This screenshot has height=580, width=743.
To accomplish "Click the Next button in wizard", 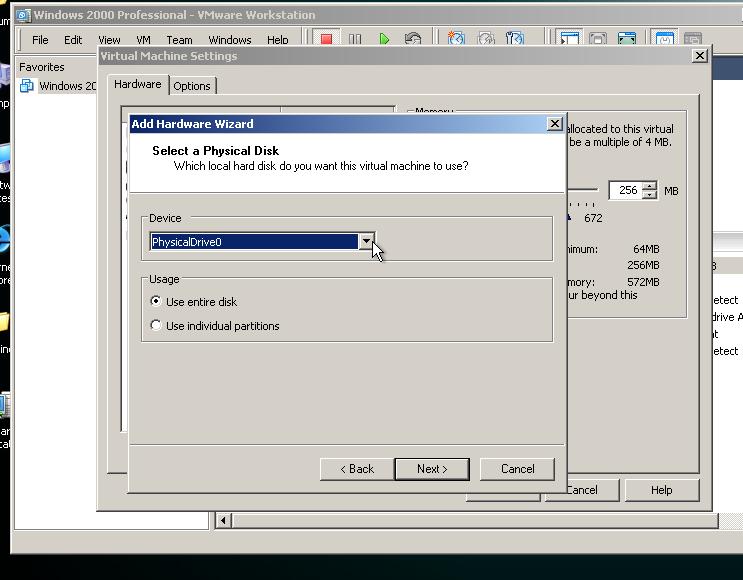I will point(432,468).
